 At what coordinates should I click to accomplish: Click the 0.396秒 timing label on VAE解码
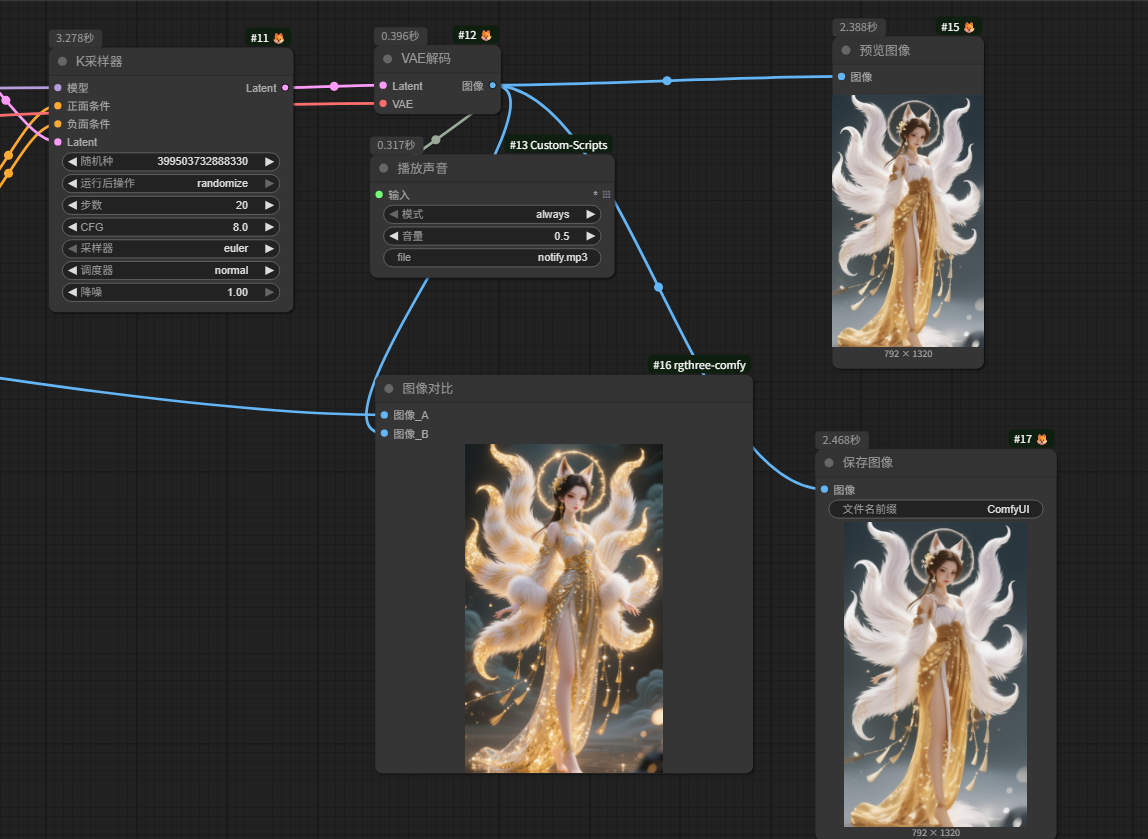400,36
